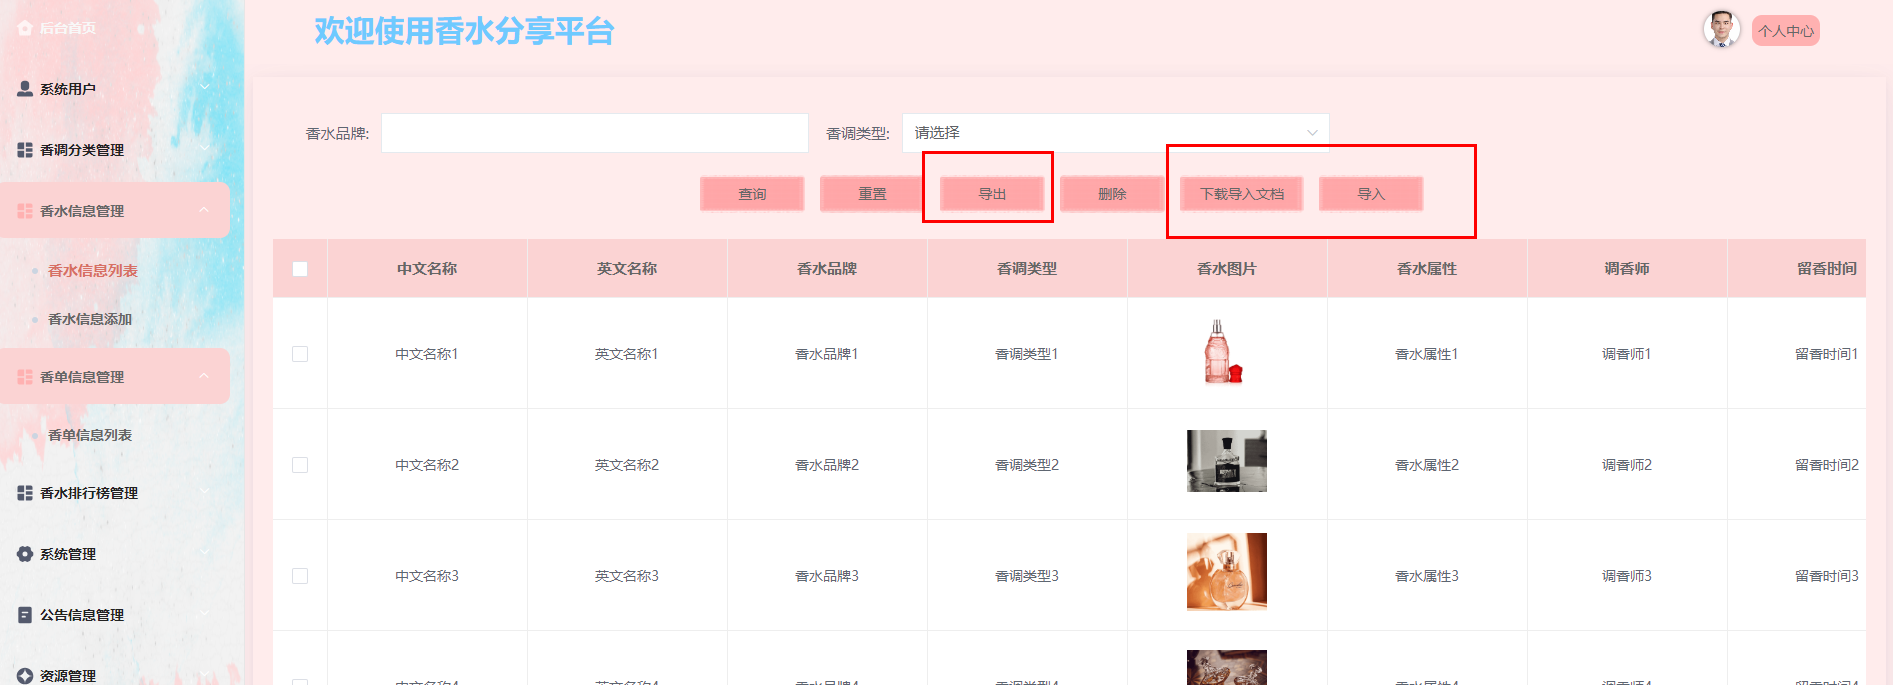Click the cell 香调类型3

pos(1027,576)
